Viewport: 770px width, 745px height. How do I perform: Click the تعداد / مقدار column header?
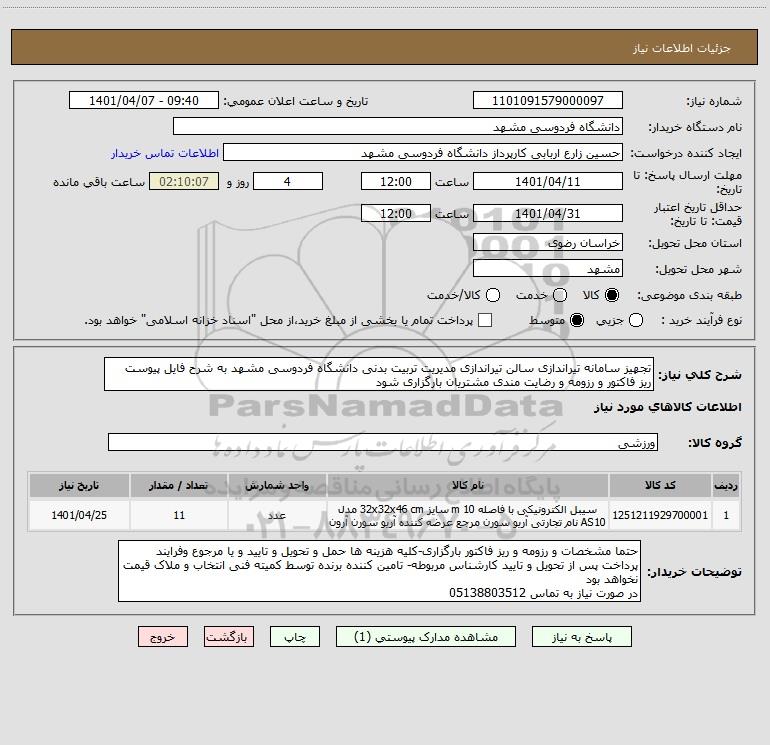tap(179, 485)
